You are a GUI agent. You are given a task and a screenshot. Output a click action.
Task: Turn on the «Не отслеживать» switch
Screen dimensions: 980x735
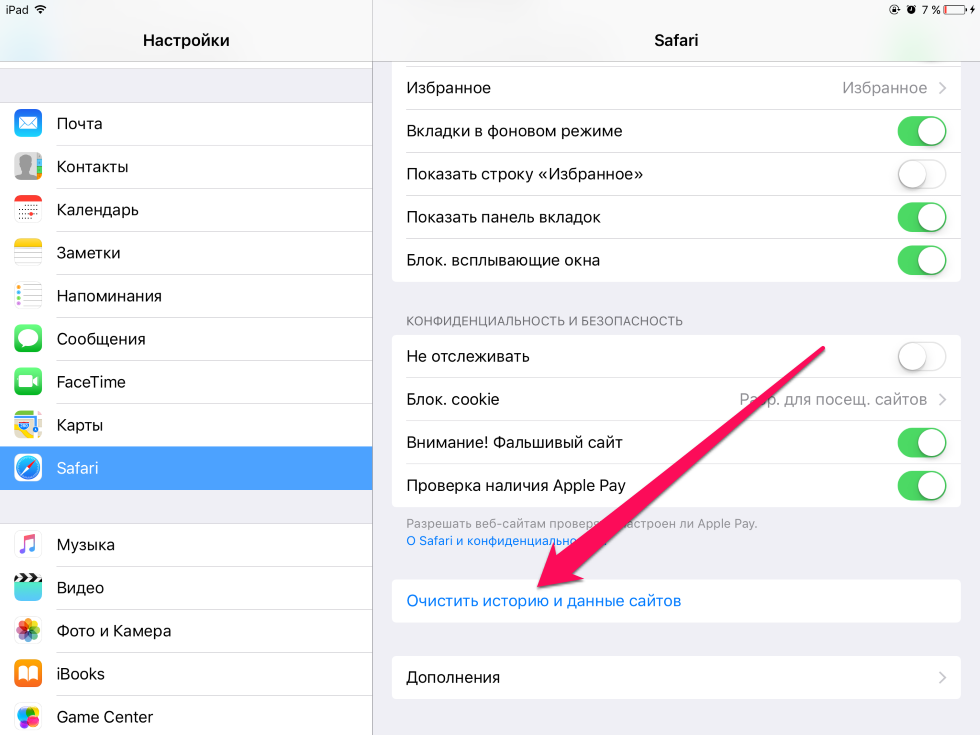pyautogui.click(x=922, y=357)
